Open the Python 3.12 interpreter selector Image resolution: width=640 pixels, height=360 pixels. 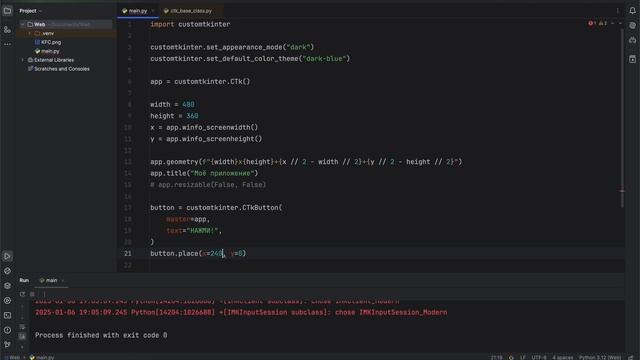coord(600,357)
